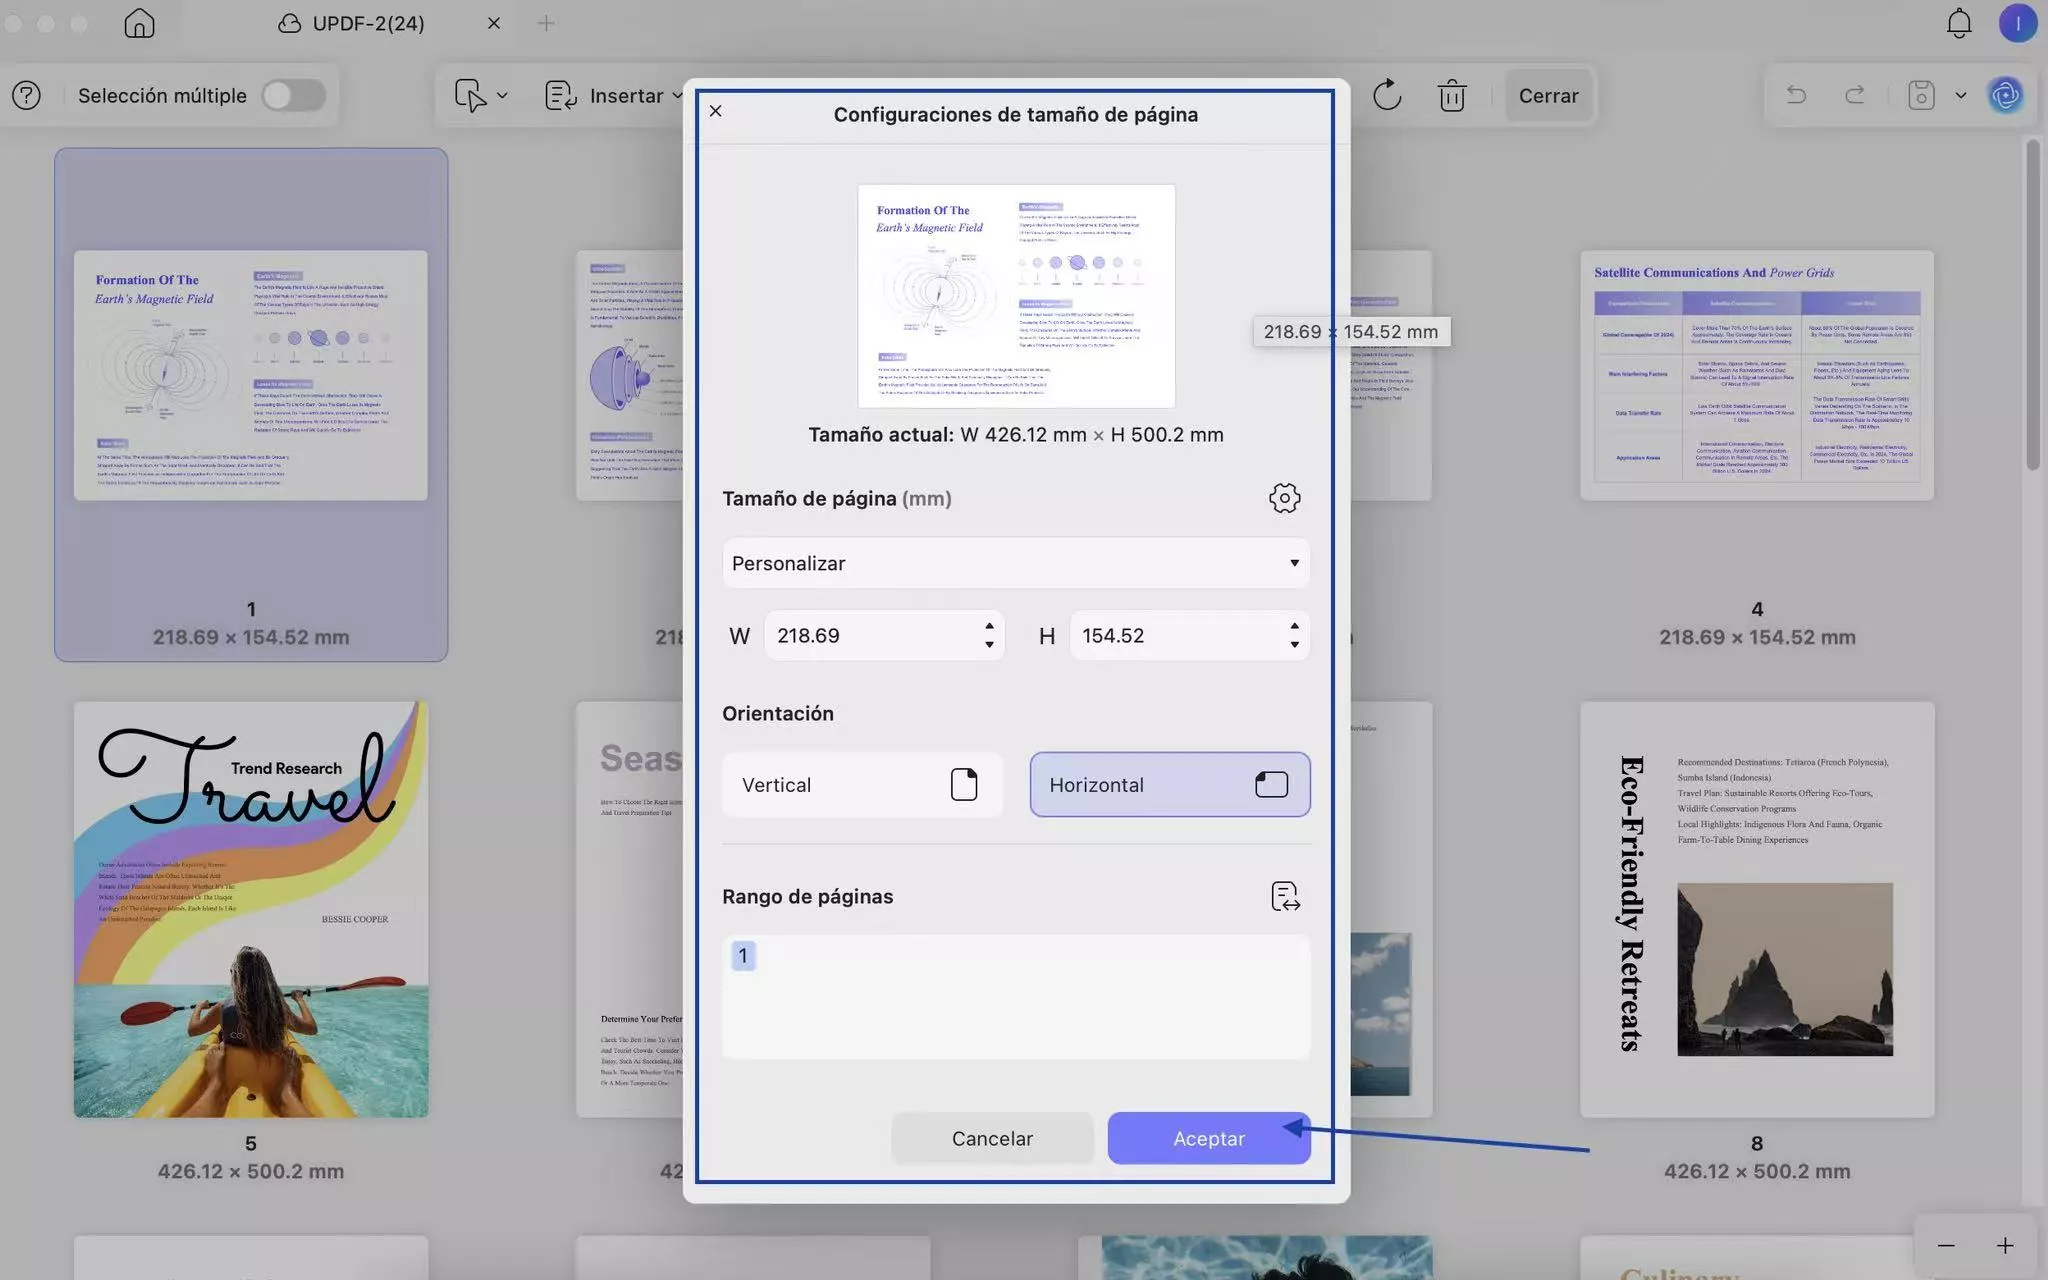
Task: Select Horizontal orientation option
Action: pos(1169,785)
